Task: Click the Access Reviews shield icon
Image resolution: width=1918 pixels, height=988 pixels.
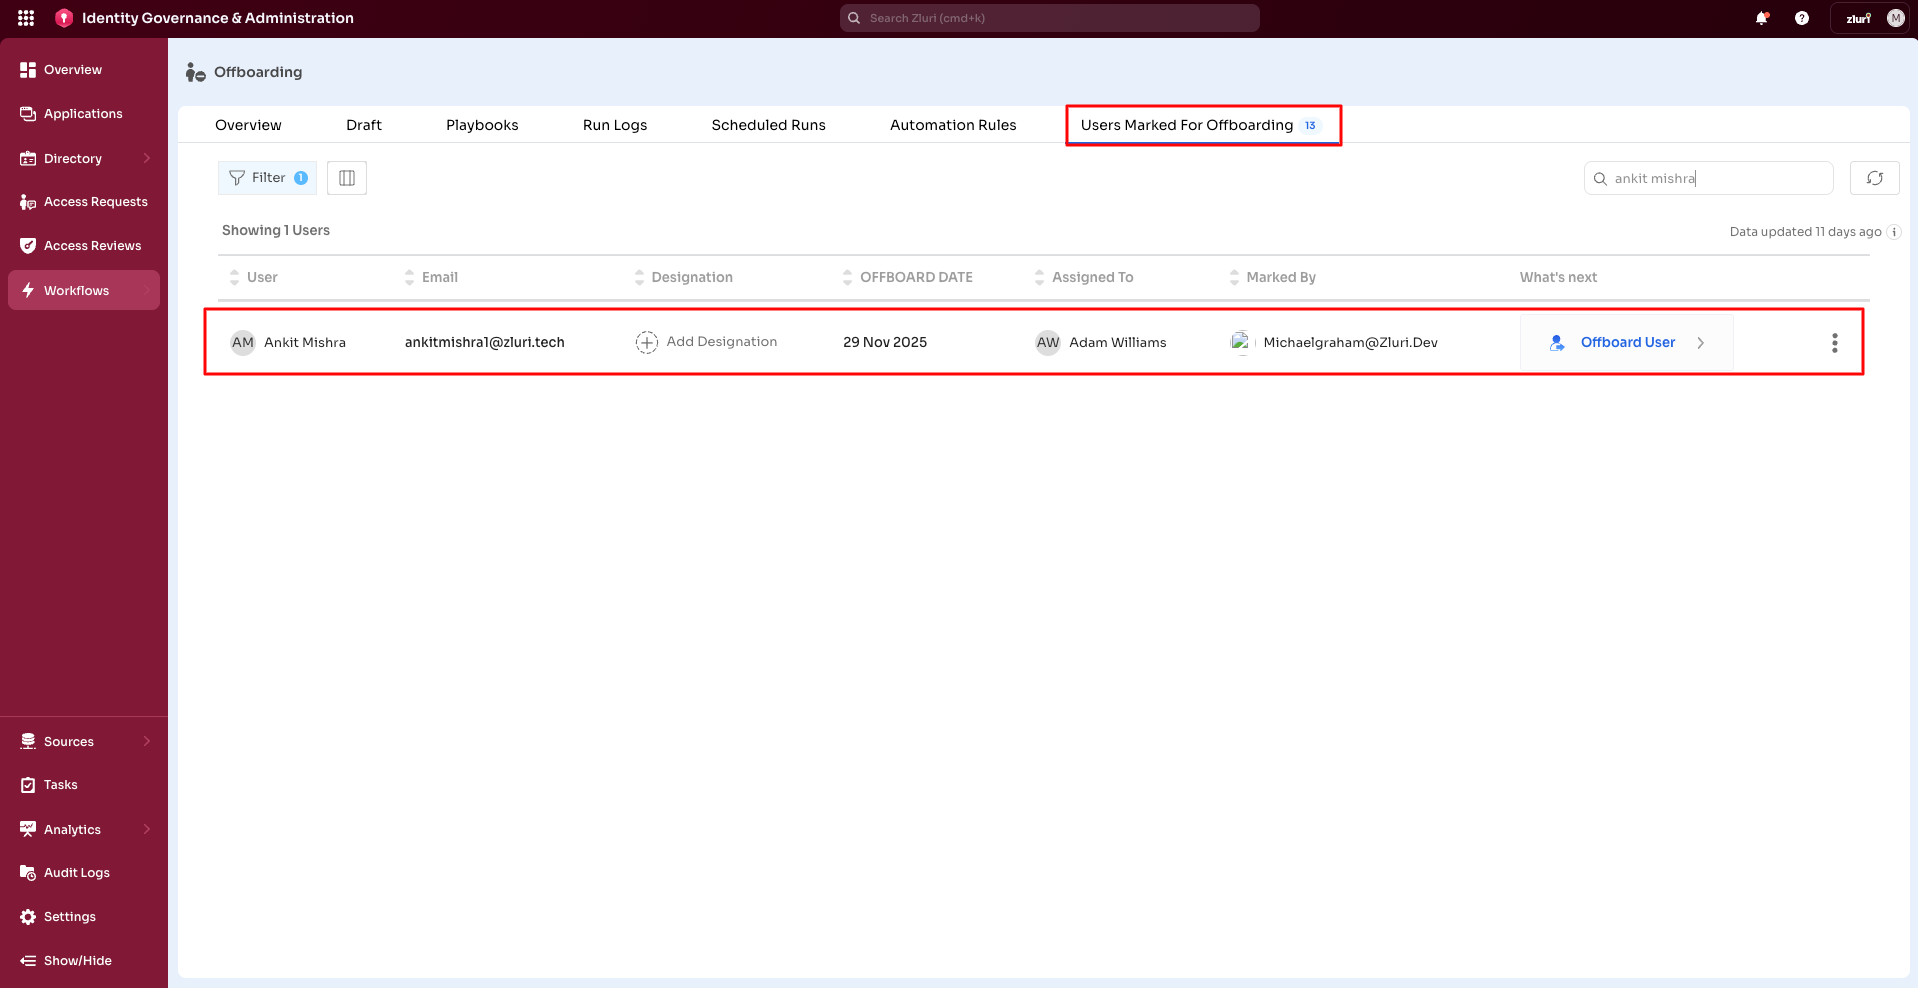Action: pyautogui.click(x=28, y=246)
